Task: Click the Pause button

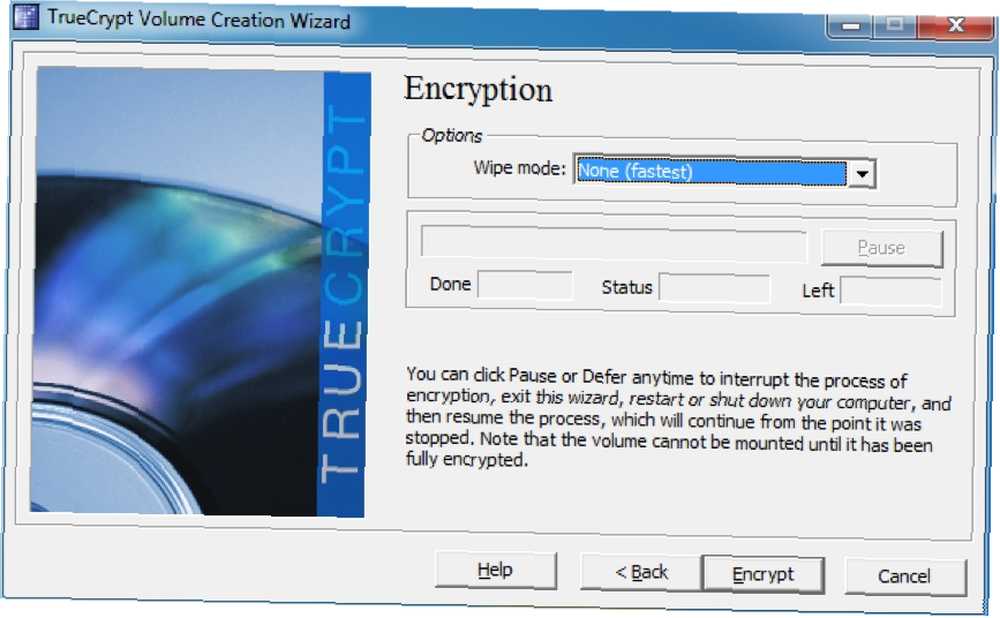Action: (x=881, y=248)
